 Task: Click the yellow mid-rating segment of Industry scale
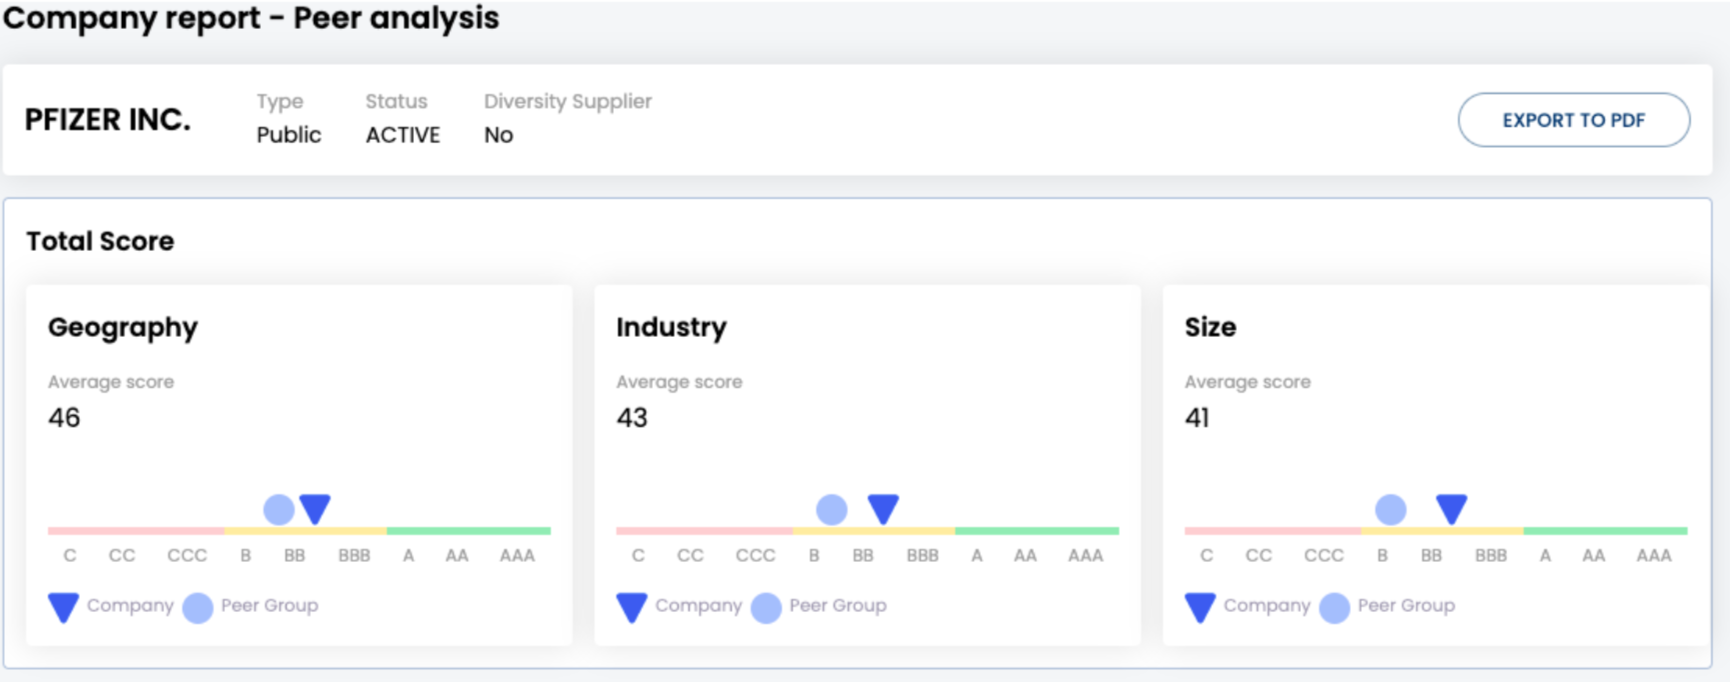coord(874,531)
